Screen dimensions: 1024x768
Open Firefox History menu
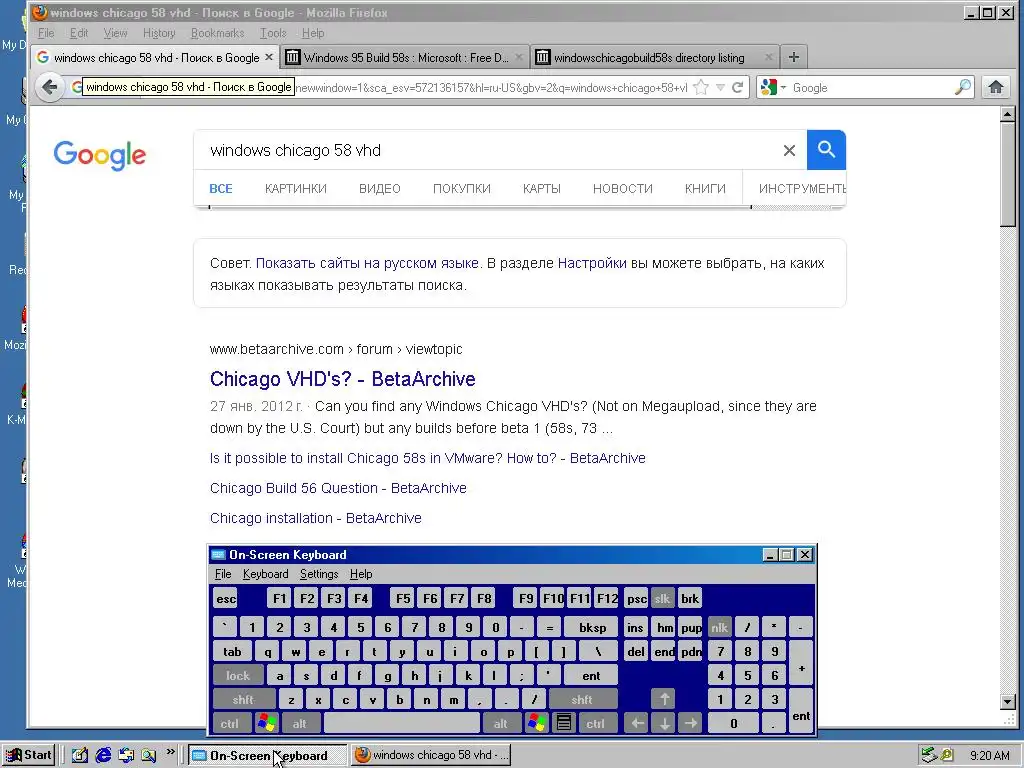(x=159, y=33)
